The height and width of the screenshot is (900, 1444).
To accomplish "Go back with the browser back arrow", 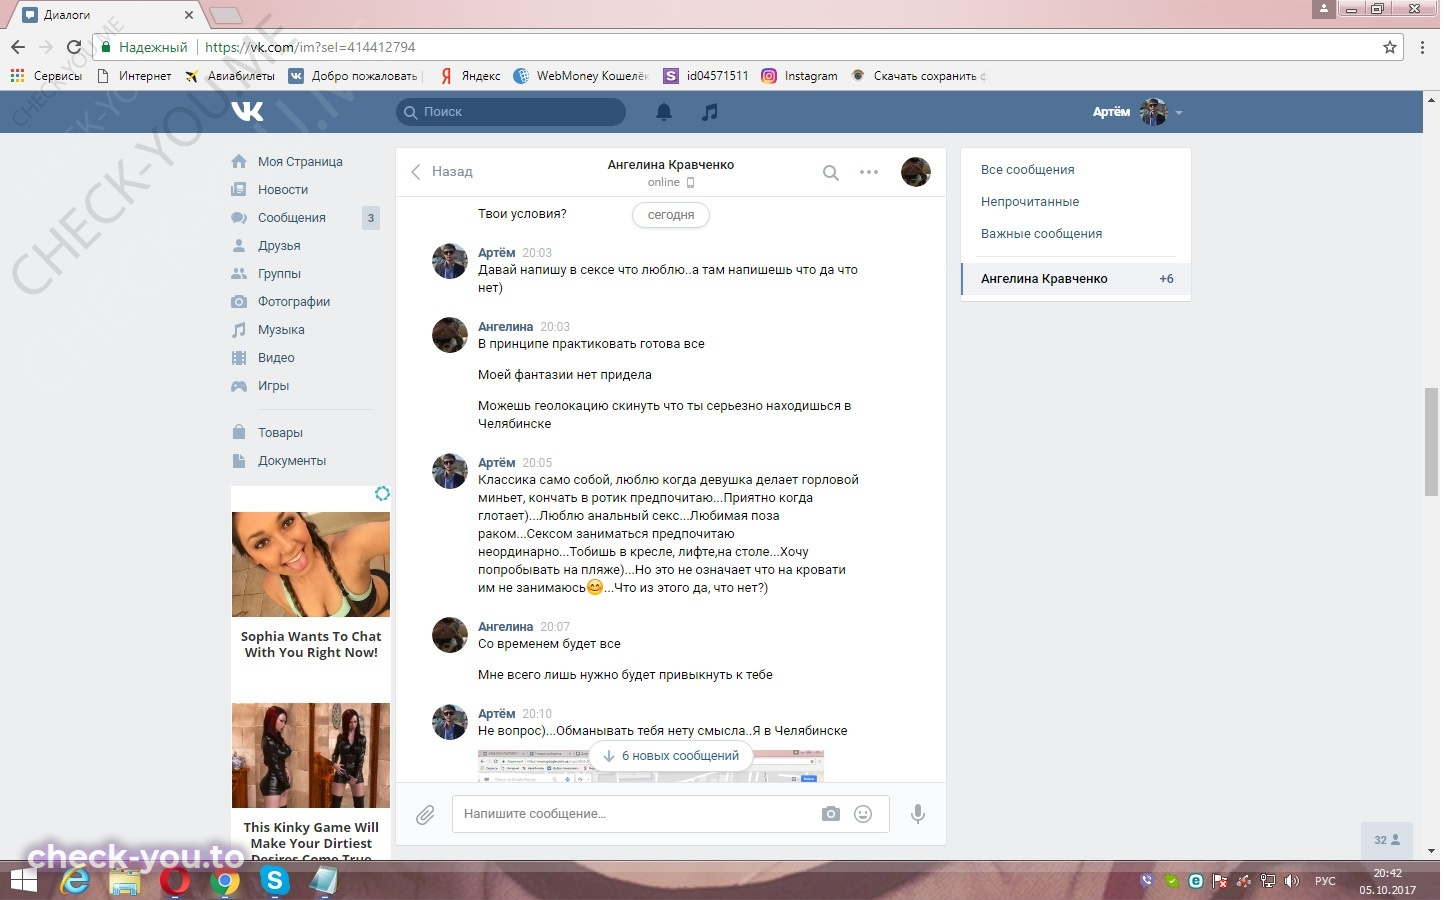I will (x=18, y=47).
